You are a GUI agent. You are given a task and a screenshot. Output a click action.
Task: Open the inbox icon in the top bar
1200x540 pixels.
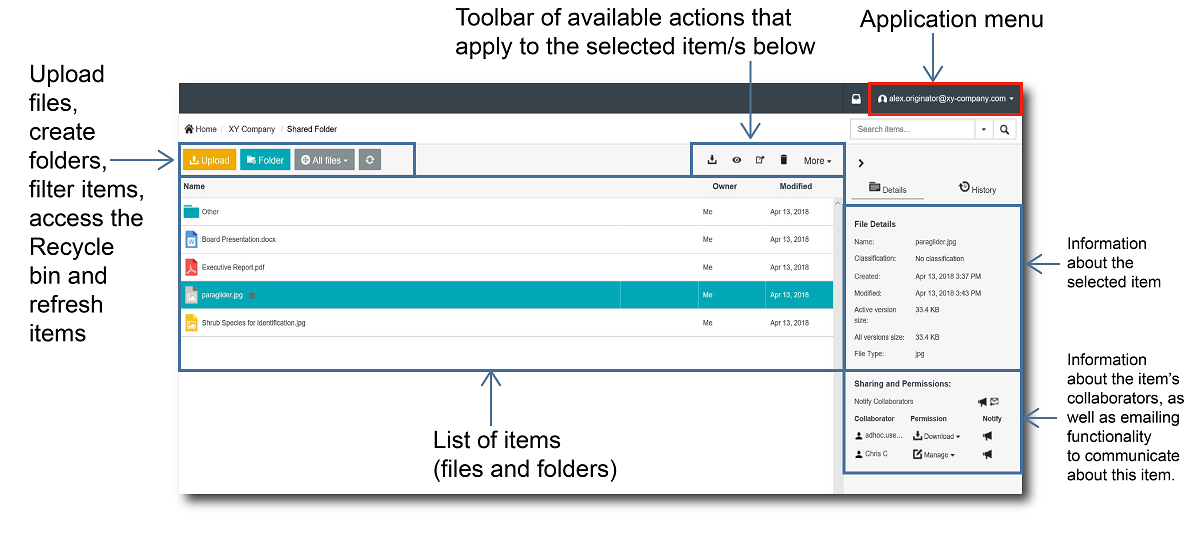[856, 99]
